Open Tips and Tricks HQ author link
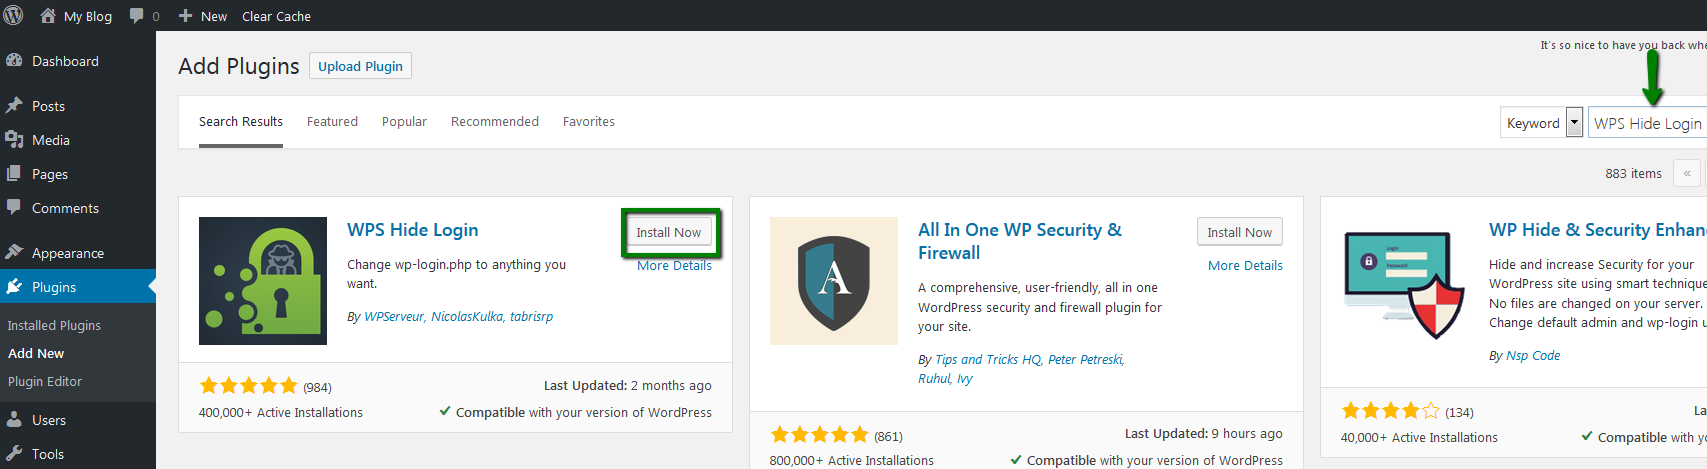 coord(988,359)
